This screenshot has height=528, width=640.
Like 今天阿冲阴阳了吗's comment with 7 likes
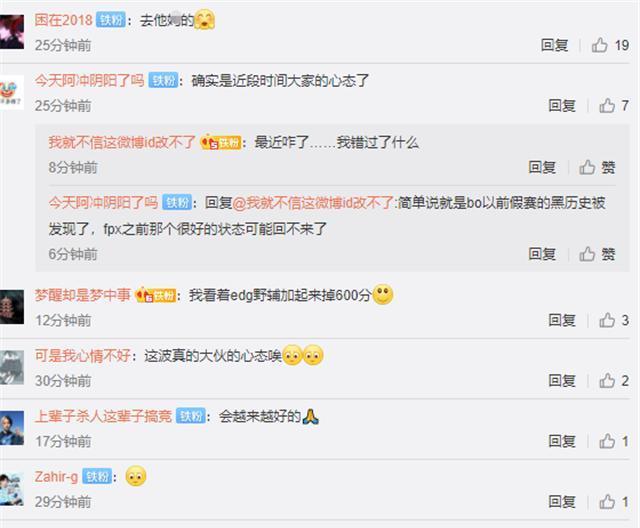pyautogui.click(x=613, y=105)
